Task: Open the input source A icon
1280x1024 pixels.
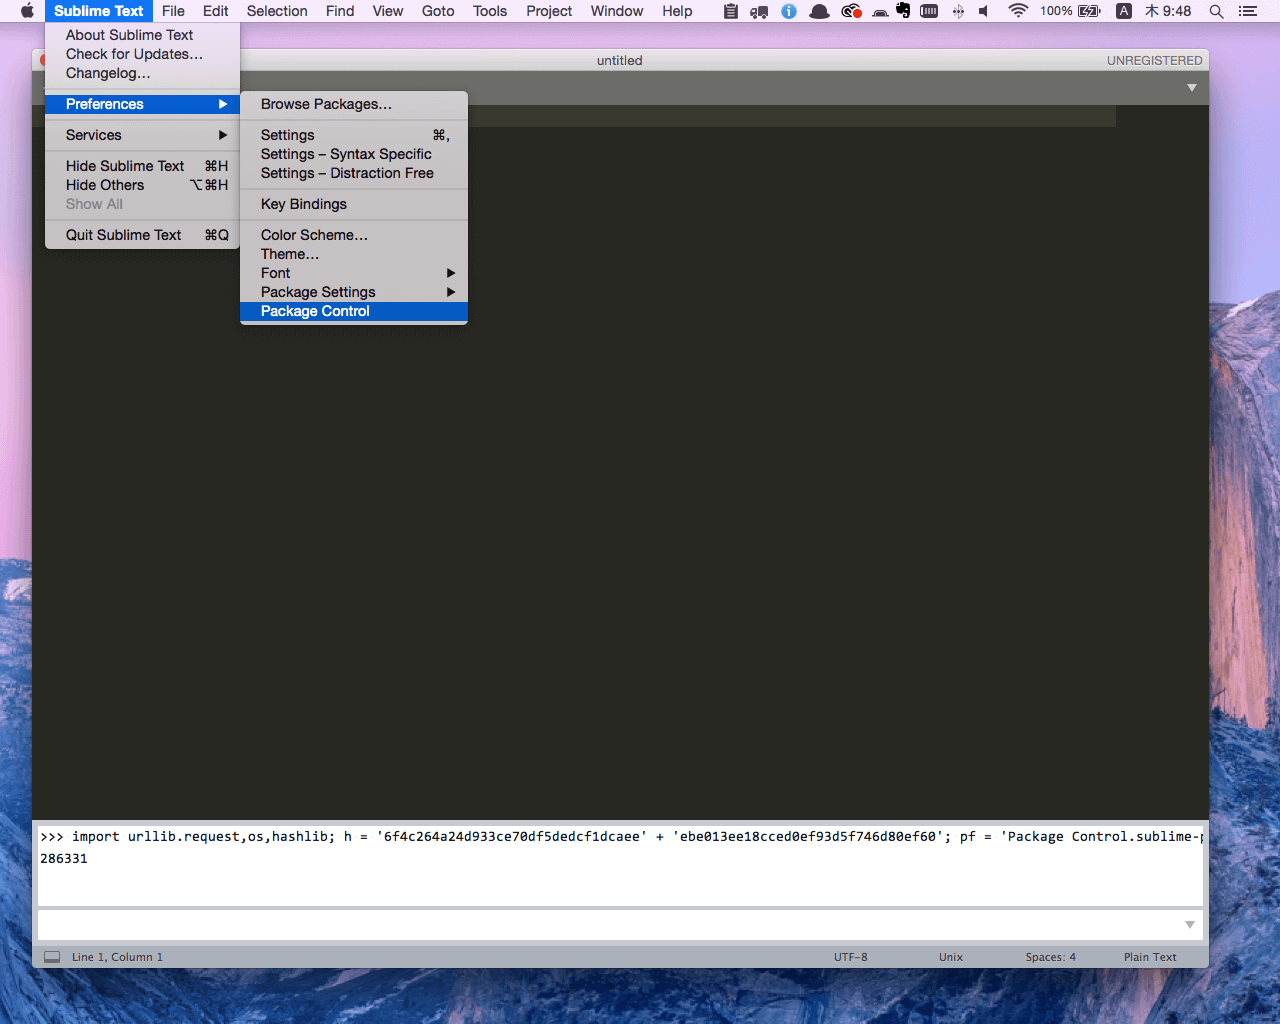Action: 1124,11
